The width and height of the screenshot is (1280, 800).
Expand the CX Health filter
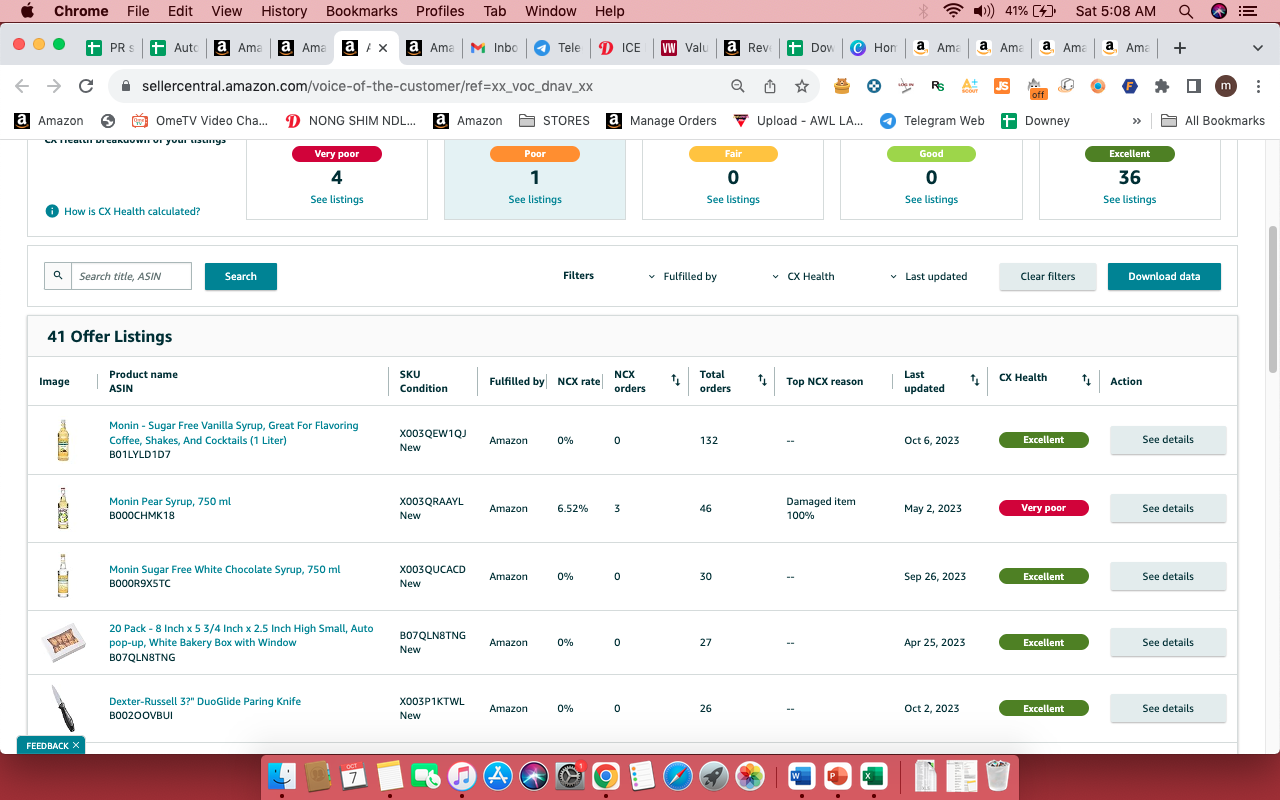click(804, 276)
